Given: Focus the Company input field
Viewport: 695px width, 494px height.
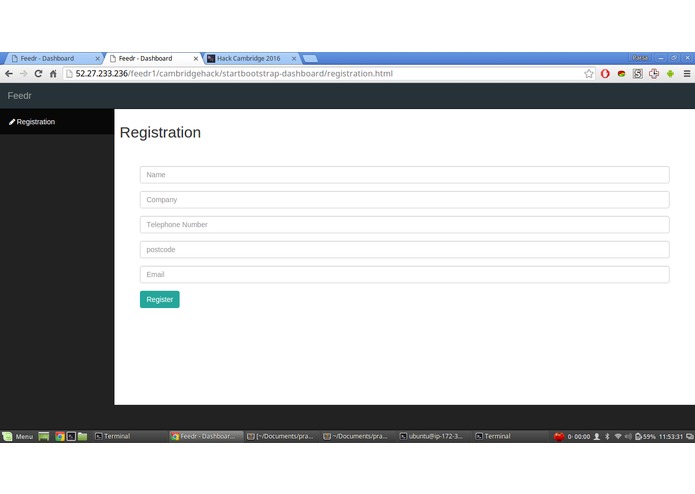Looking at the screenshot, I should pyautogui.click(x=405, y=200).
